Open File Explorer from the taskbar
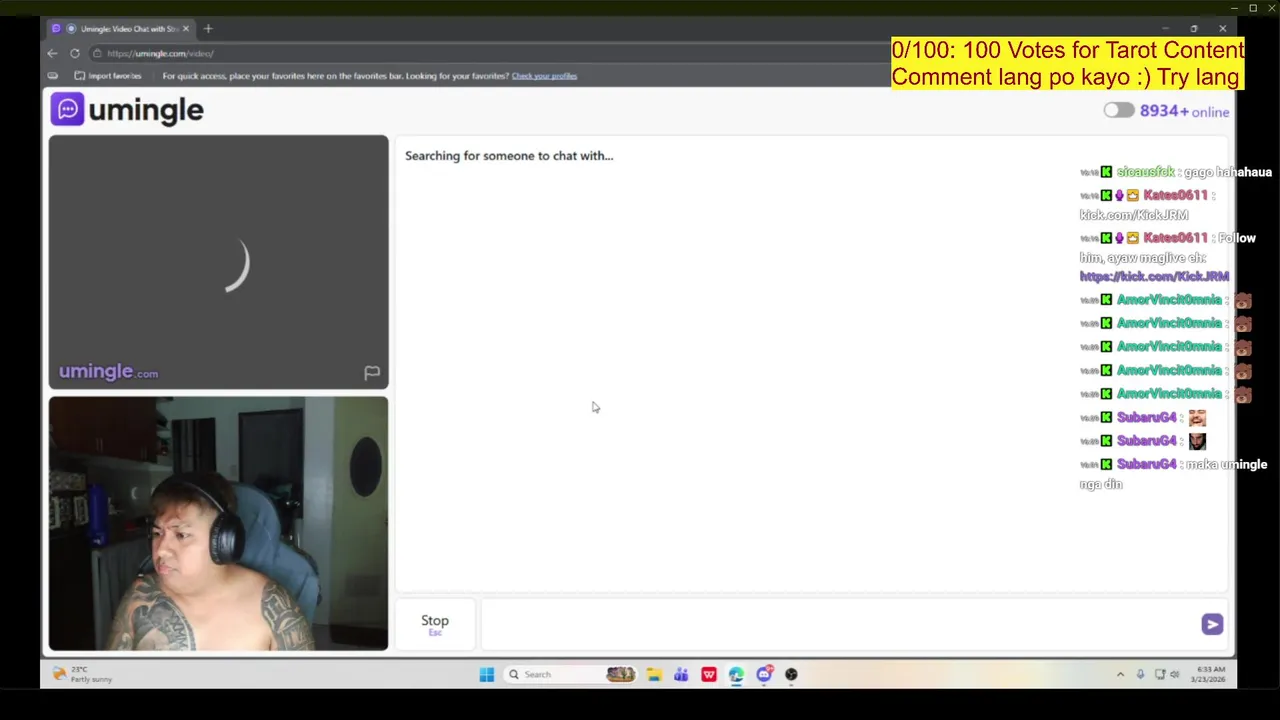The image size is (1280, 720). 653,675
